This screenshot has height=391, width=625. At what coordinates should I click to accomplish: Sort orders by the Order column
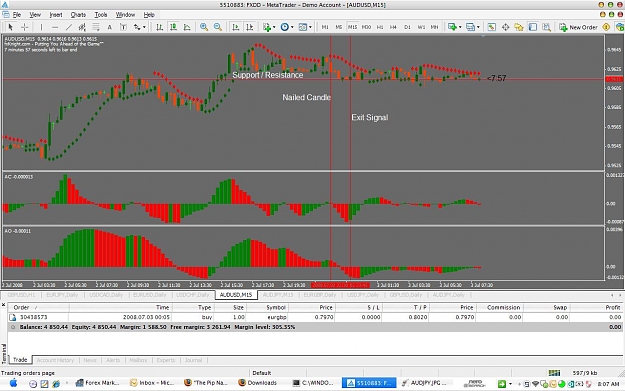coord(39,307)
